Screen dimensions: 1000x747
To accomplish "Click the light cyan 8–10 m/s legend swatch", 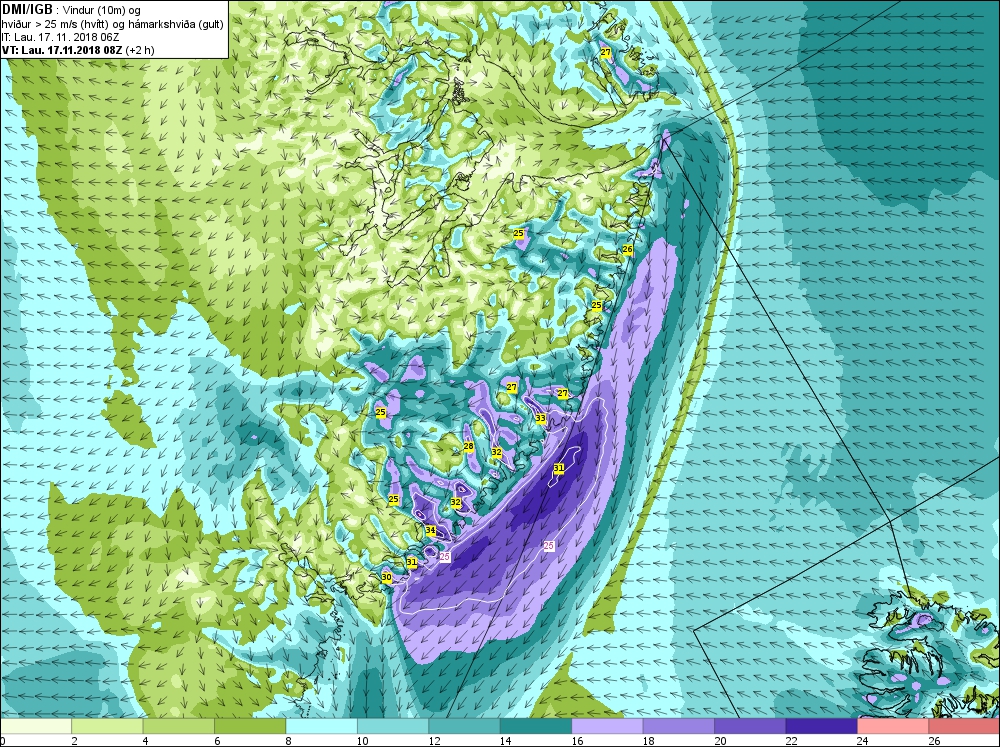I will pyautogui.click(x=321, y=726).
